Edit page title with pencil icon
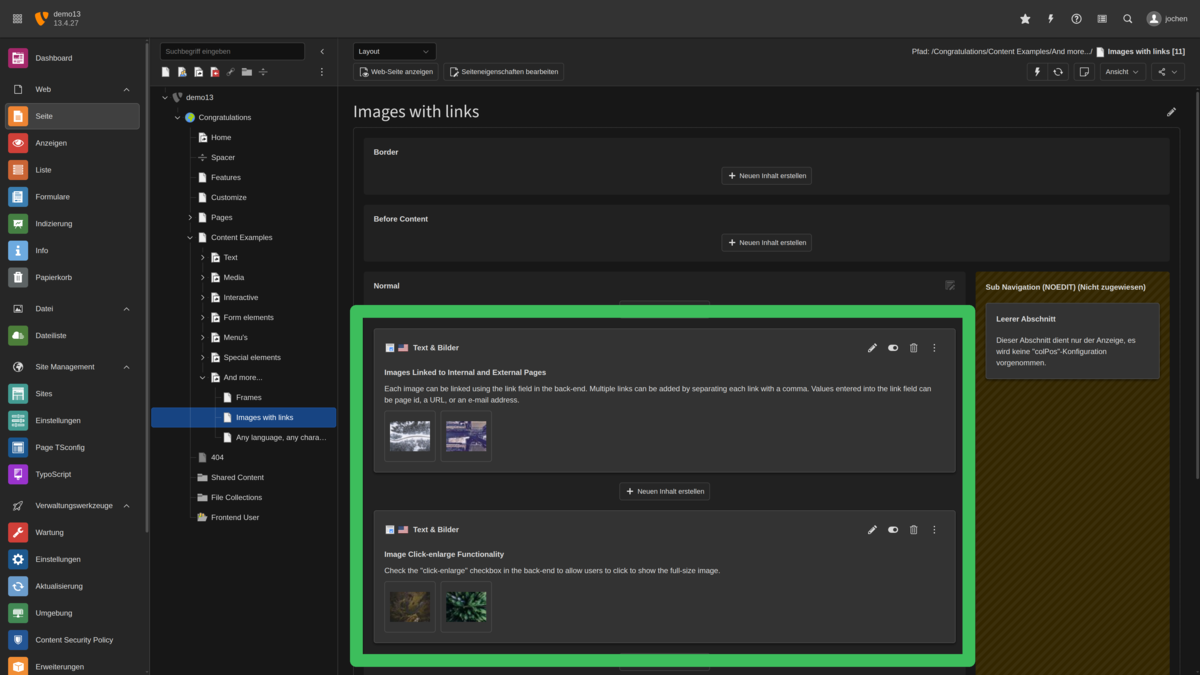Viewport: 1200px width, 675px height. (1171, 112)
